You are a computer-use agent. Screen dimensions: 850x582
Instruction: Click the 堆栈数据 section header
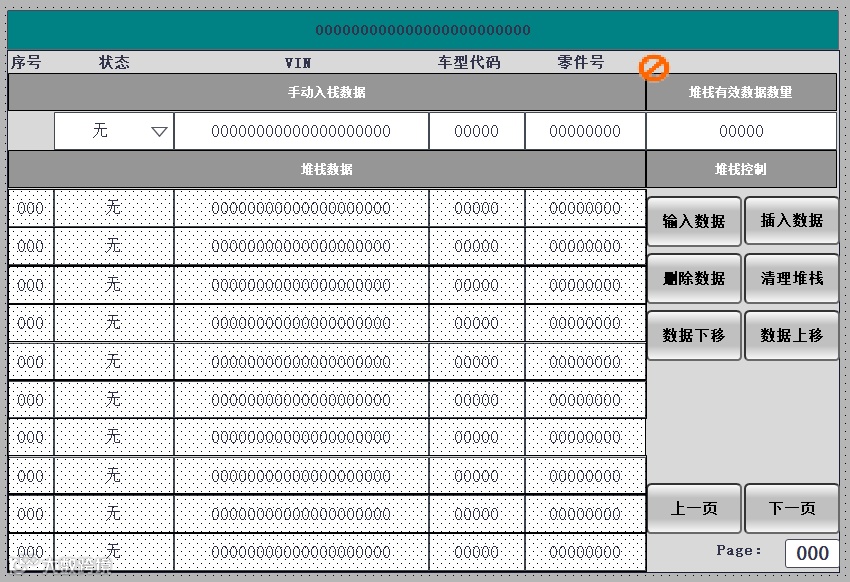(x=327, y=170)
